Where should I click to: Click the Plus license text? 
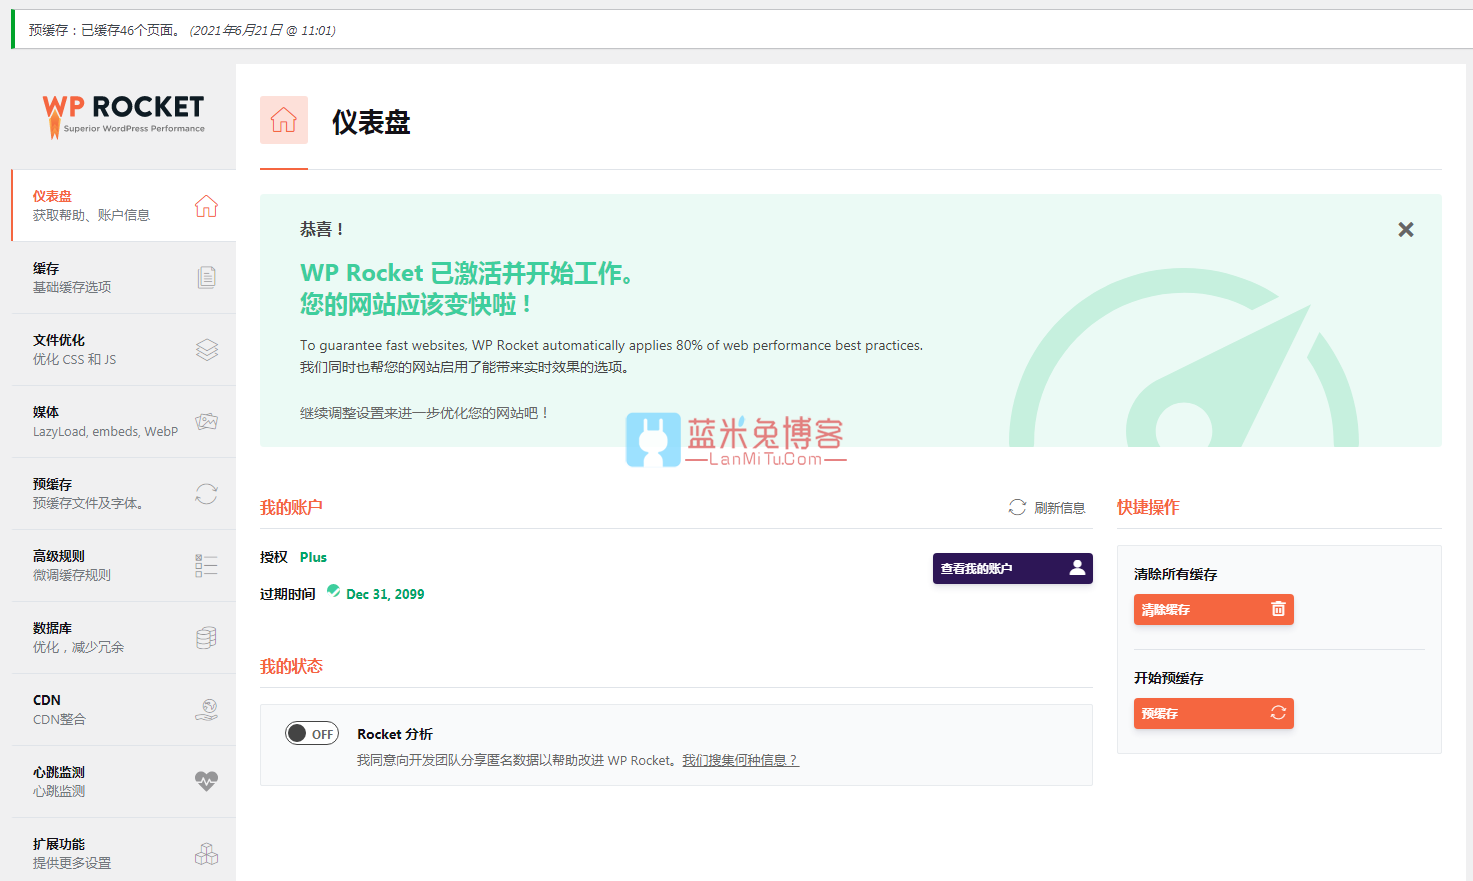(313, 557)
